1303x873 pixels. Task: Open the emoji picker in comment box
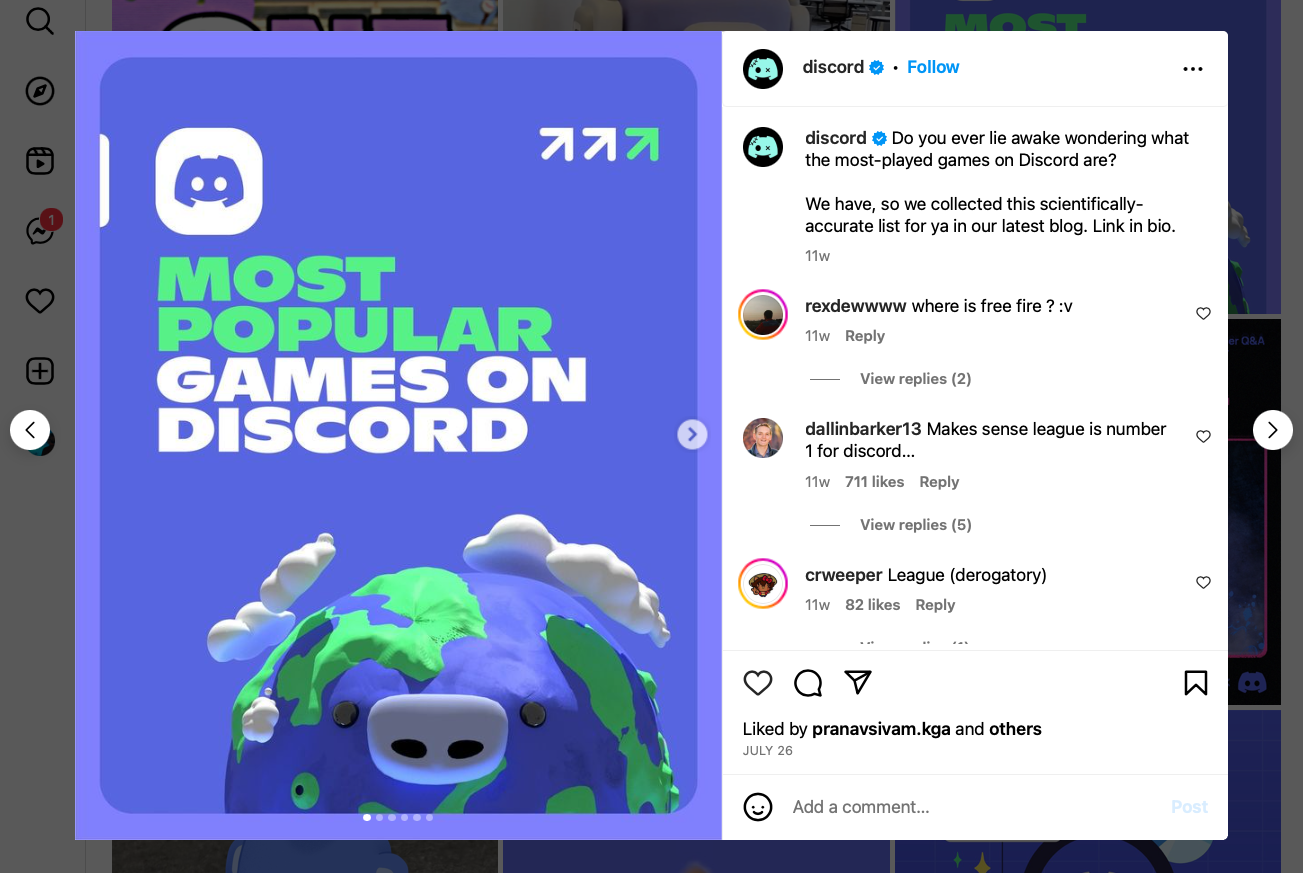pos(758,807)
